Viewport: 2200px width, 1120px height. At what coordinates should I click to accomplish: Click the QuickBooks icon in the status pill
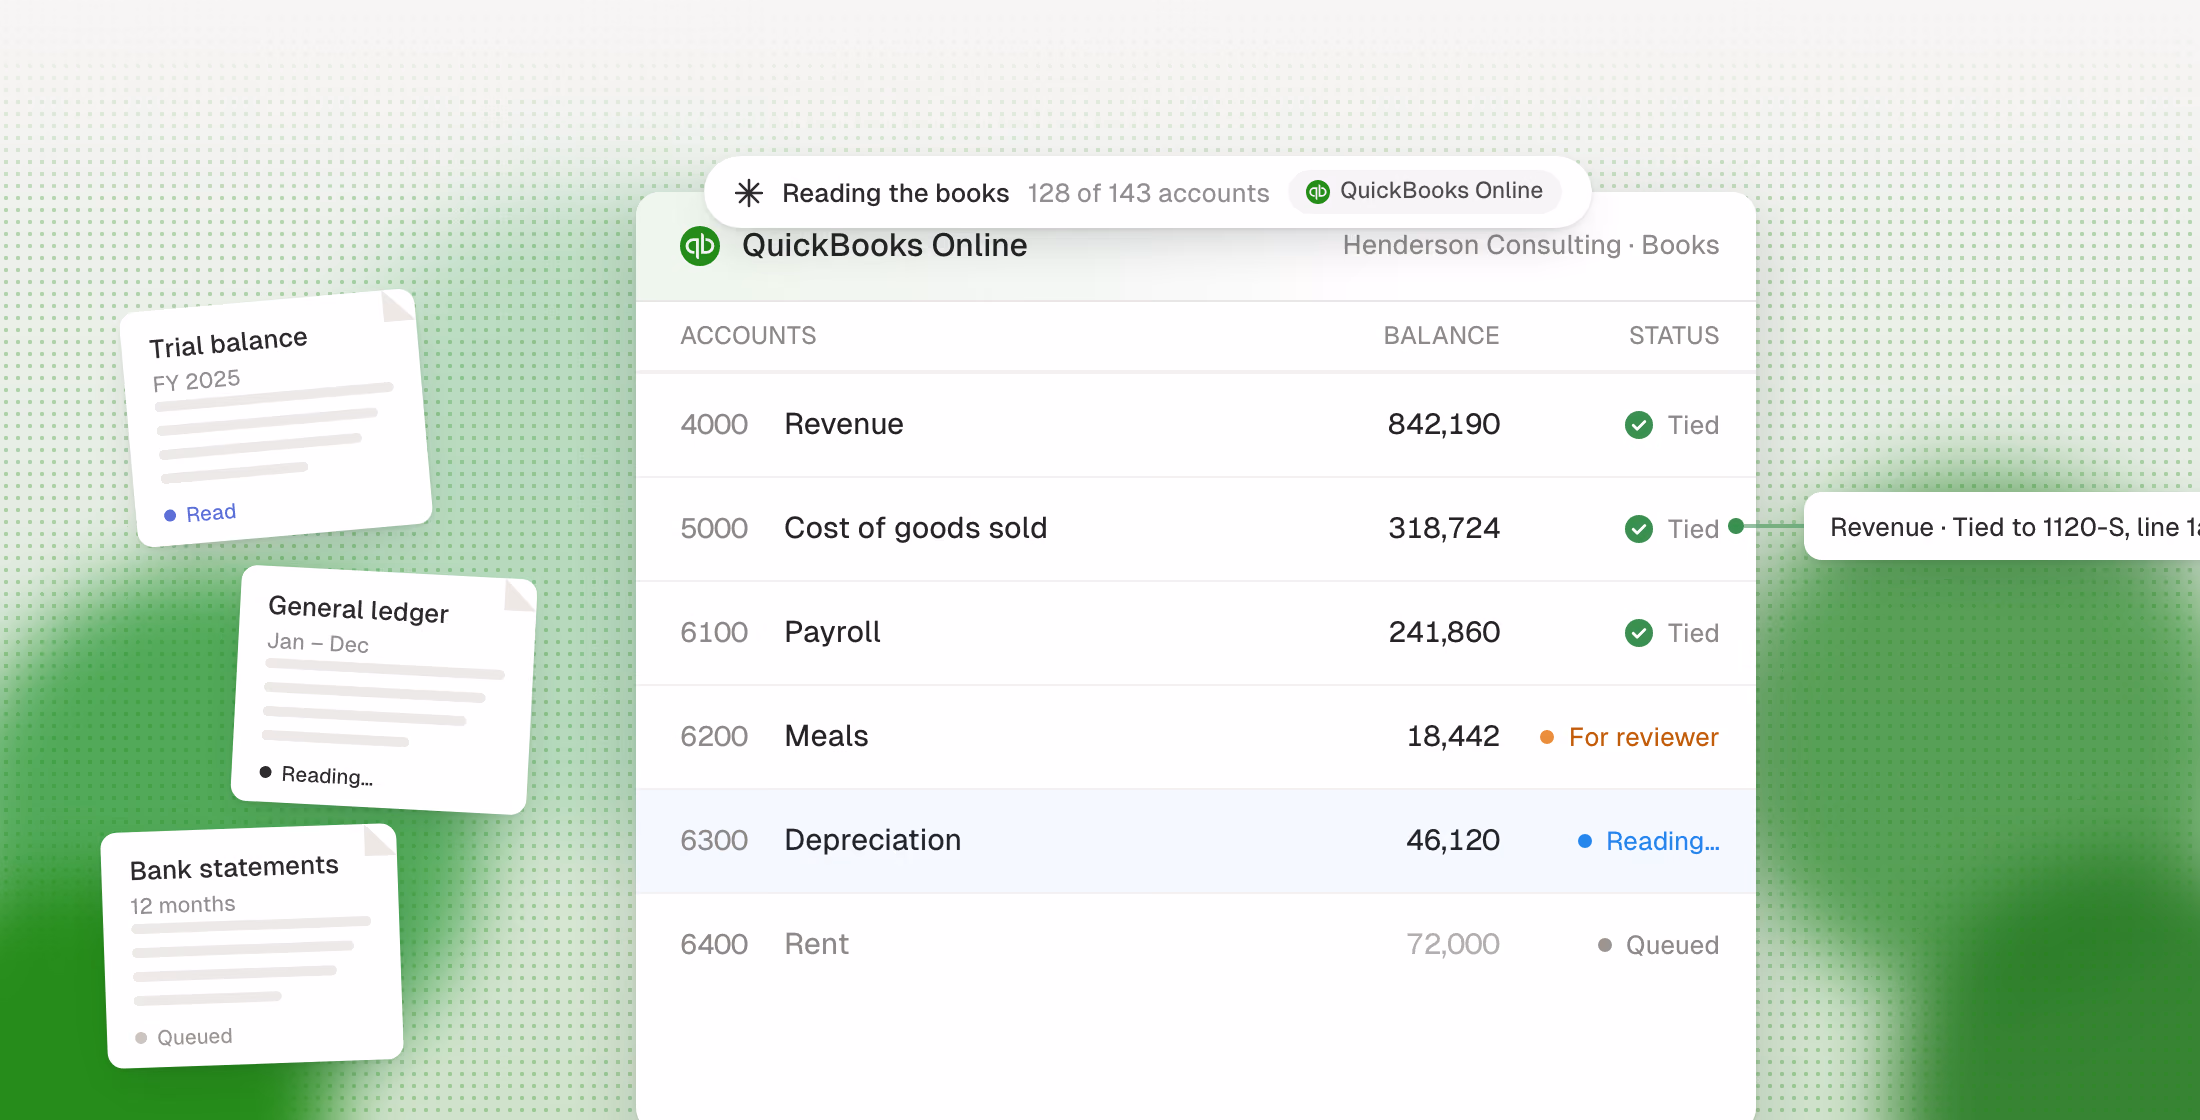click(1318, 191)
